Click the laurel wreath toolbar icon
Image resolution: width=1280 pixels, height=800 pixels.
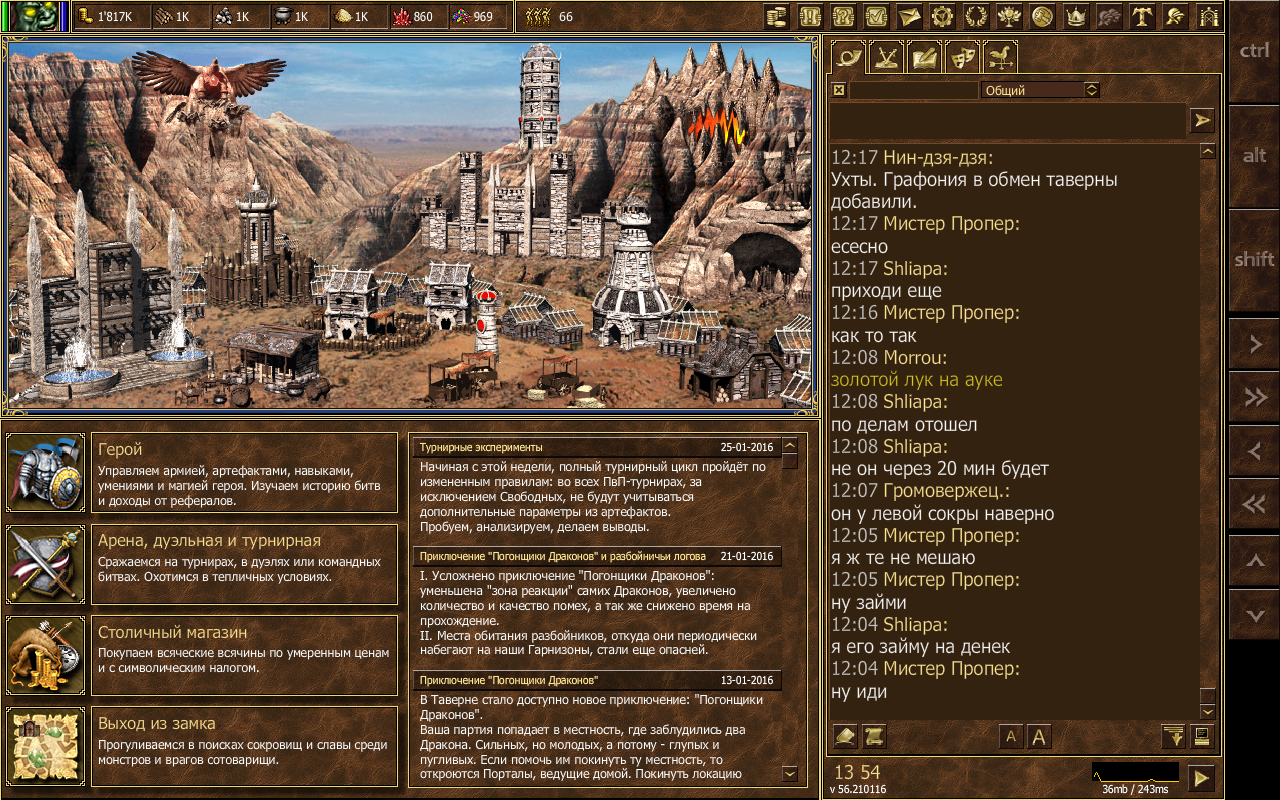click(974, 16)
